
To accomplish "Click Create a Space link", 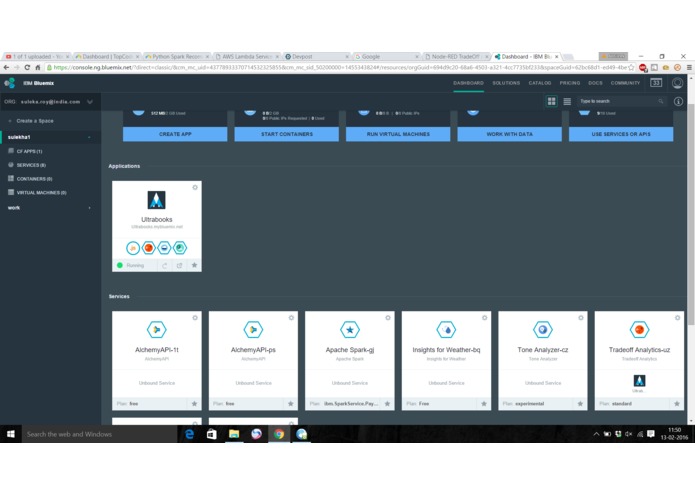I will (x=35, y=121).
